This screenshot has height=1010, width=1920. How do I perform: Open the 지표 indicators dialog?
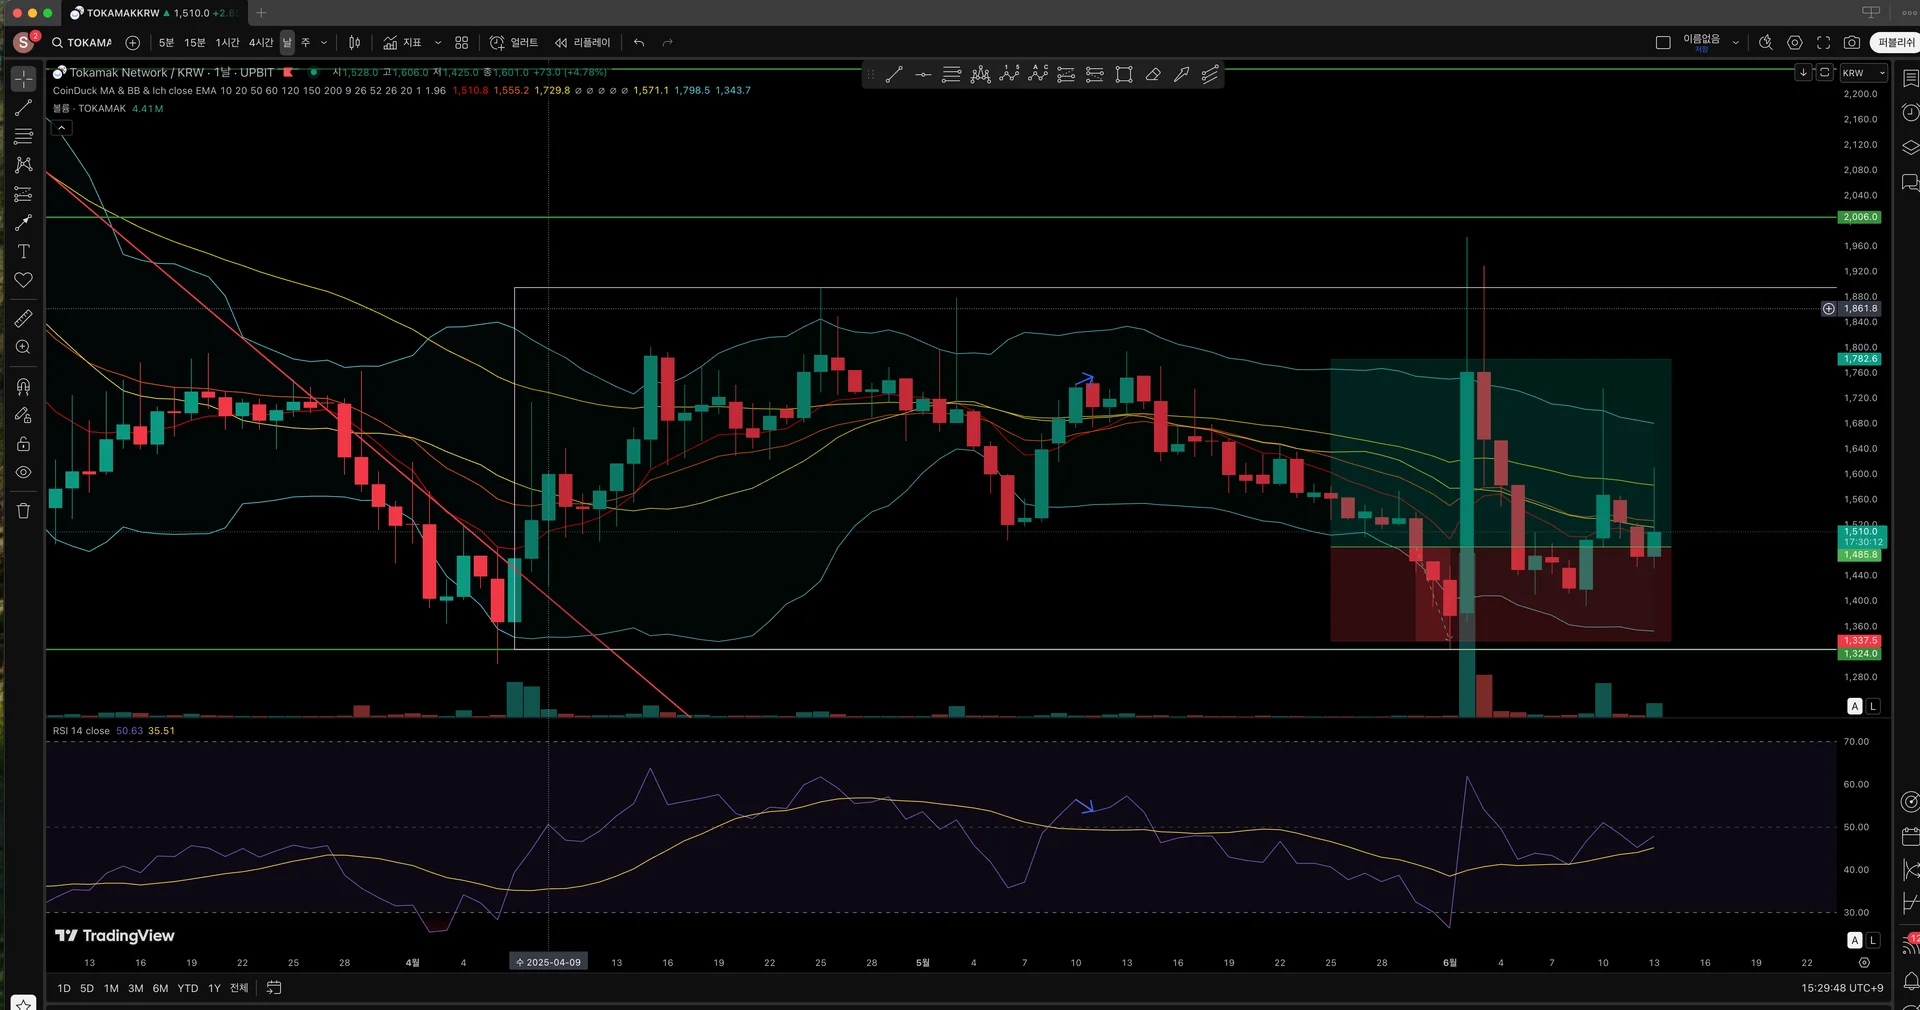(x=402, y=42)
